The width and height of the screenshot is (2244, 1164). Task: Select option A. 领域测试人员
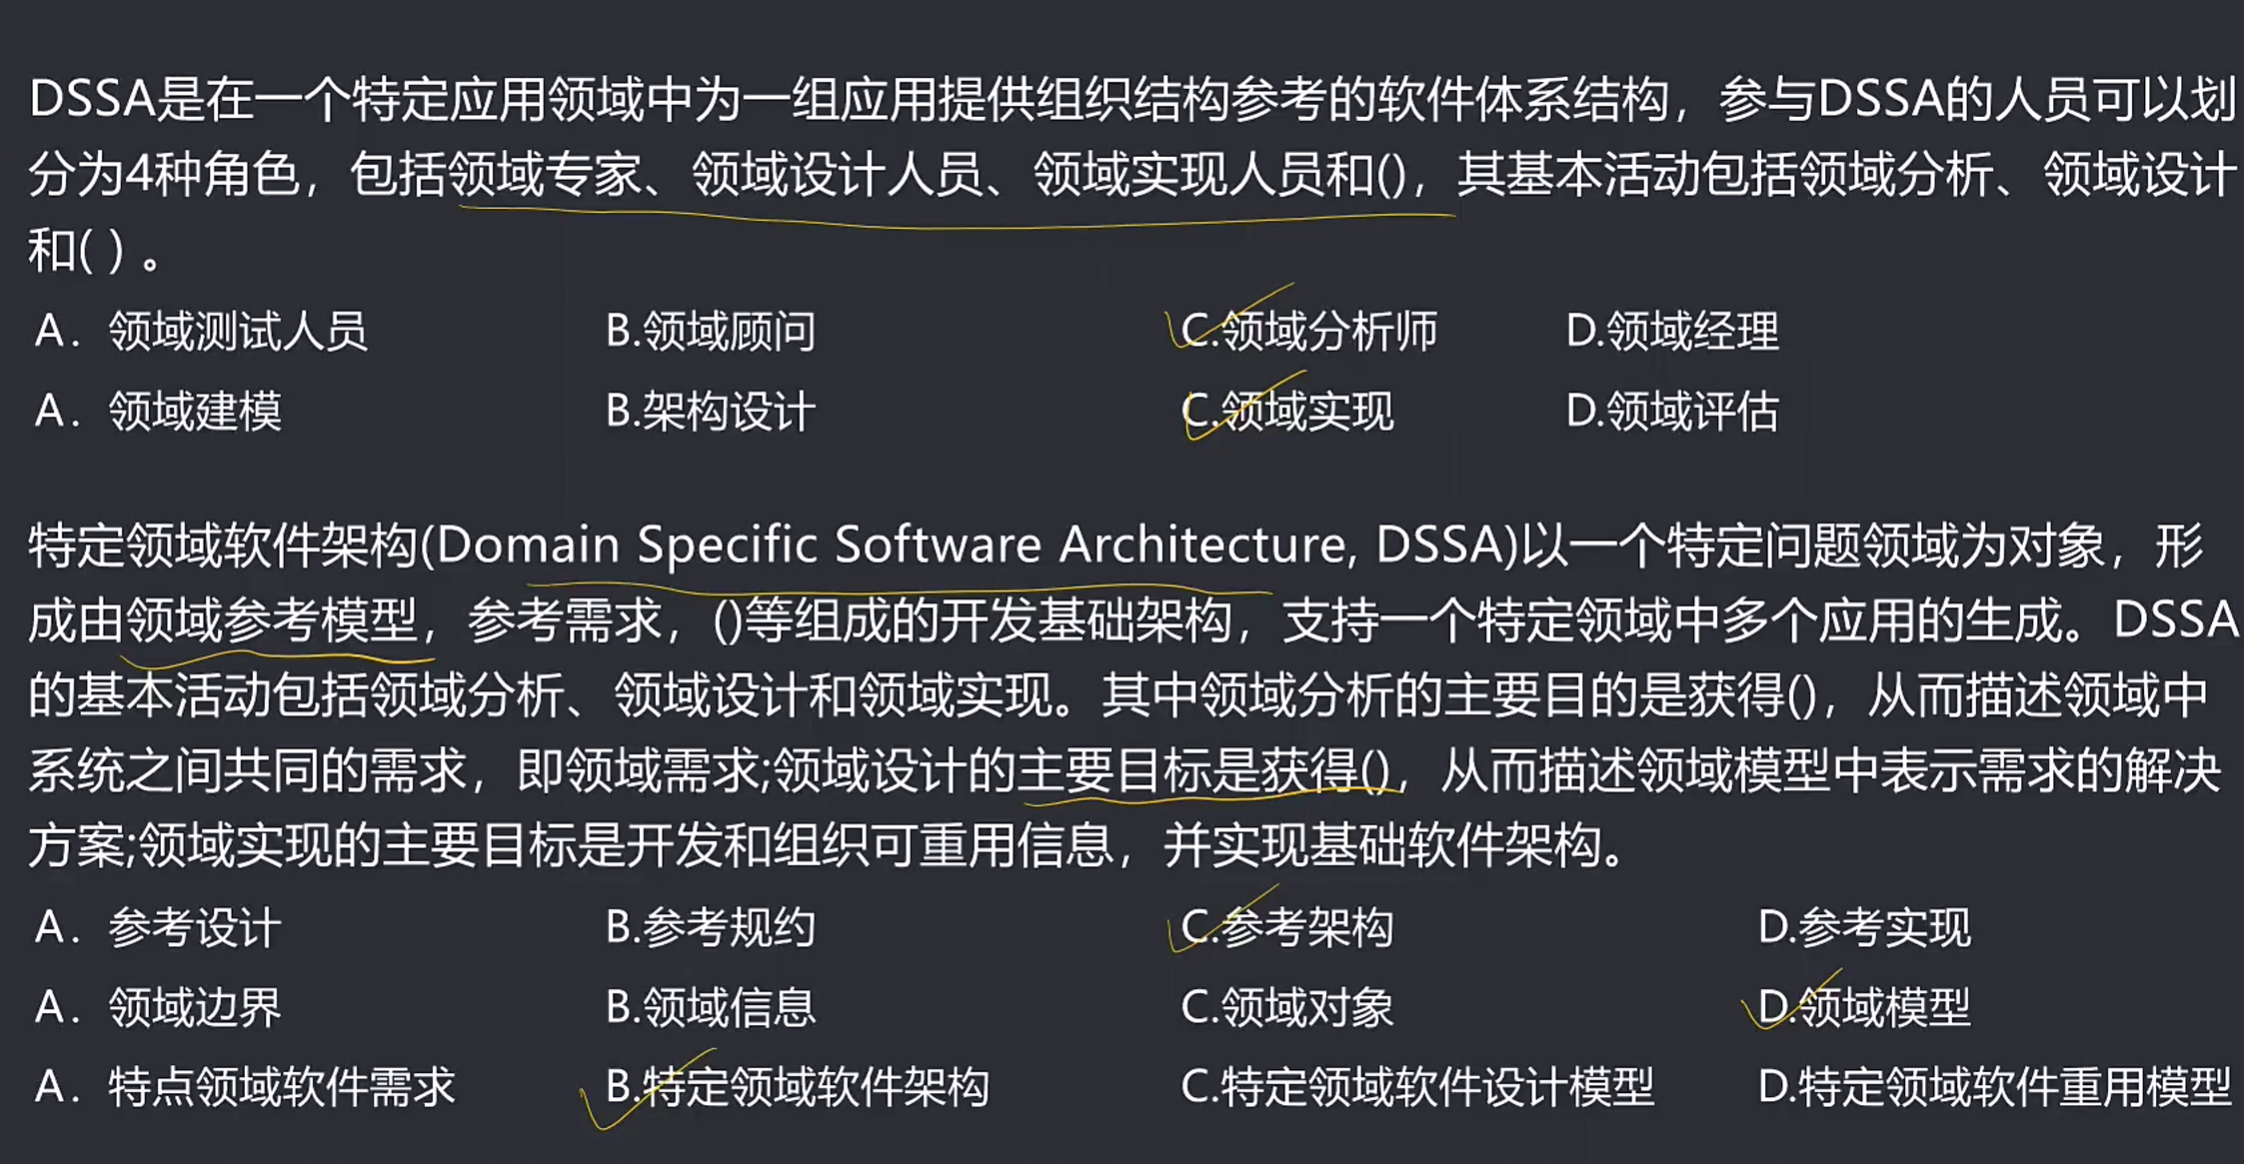(201, 331)
